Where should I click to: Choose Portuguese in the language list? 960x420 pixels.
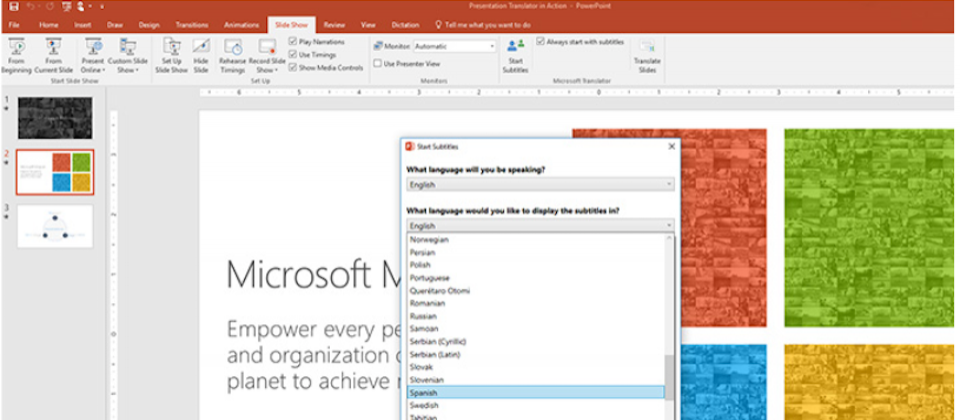[536, 278]
